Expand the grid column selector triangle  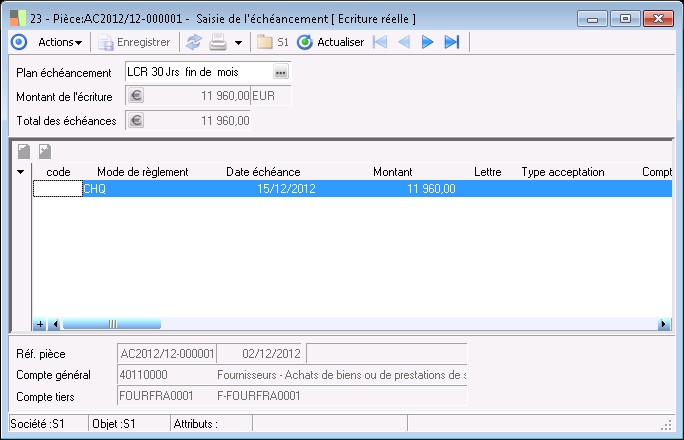(x=21, y=172)
